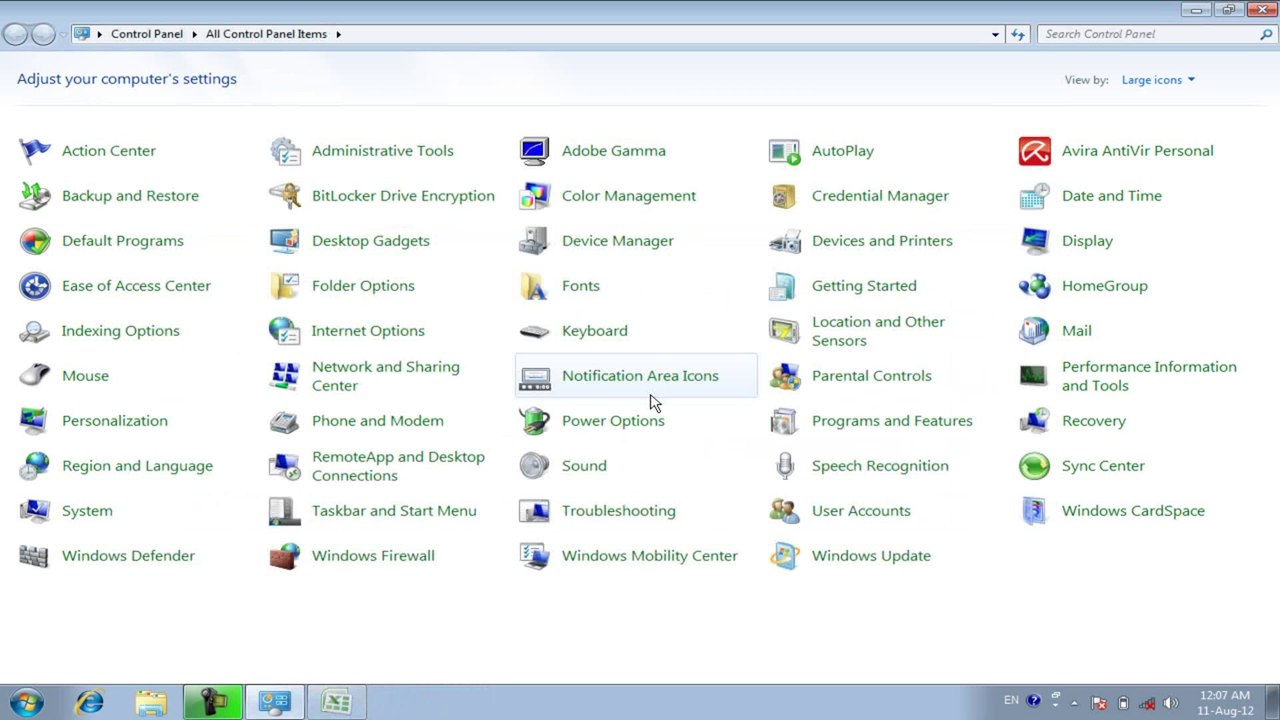Click the User Accounts link
The height and width of the screenshot is (720, 1280).
click(x=861, y=511)
